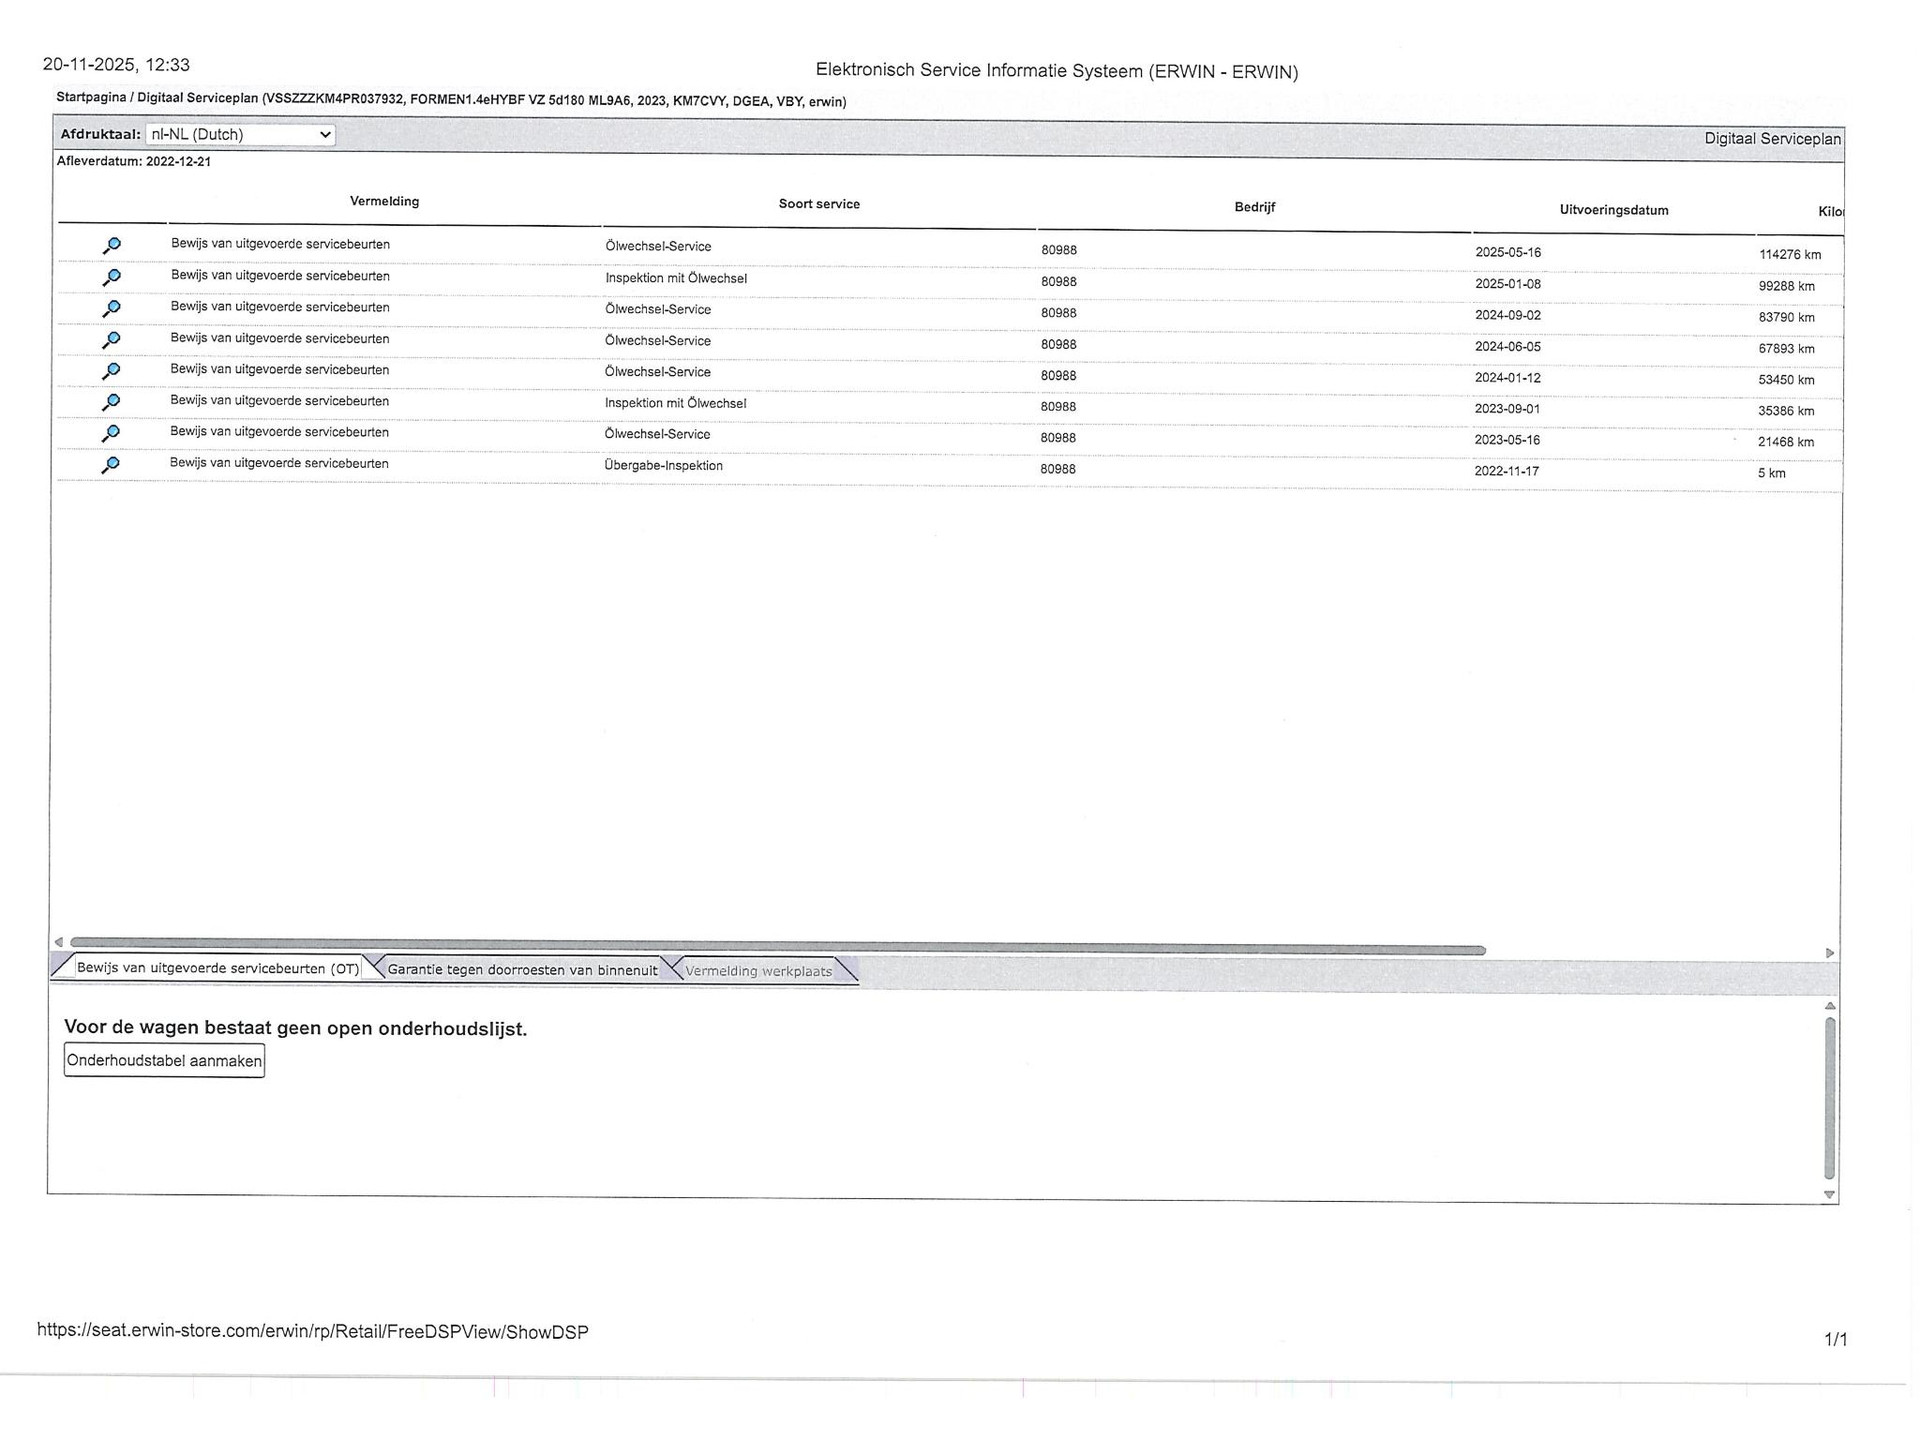Click the horizontal table scrollbar thumb
The height and width of the screenshot is (1440, 1920).
tap(777, 947)
